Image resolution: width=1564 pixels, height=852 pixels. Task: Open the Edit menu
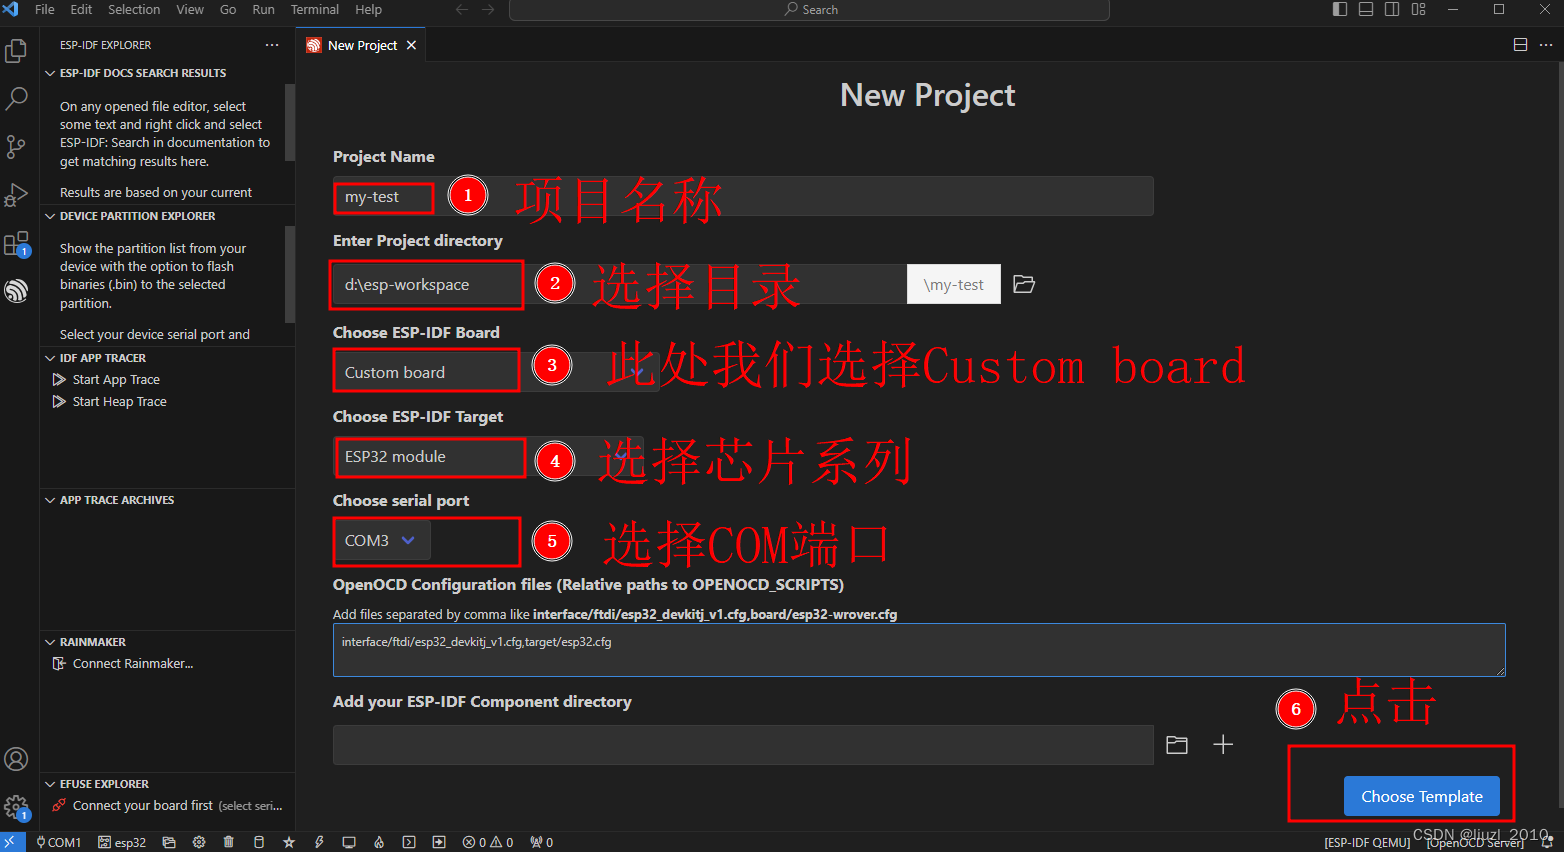pos(81,9)
